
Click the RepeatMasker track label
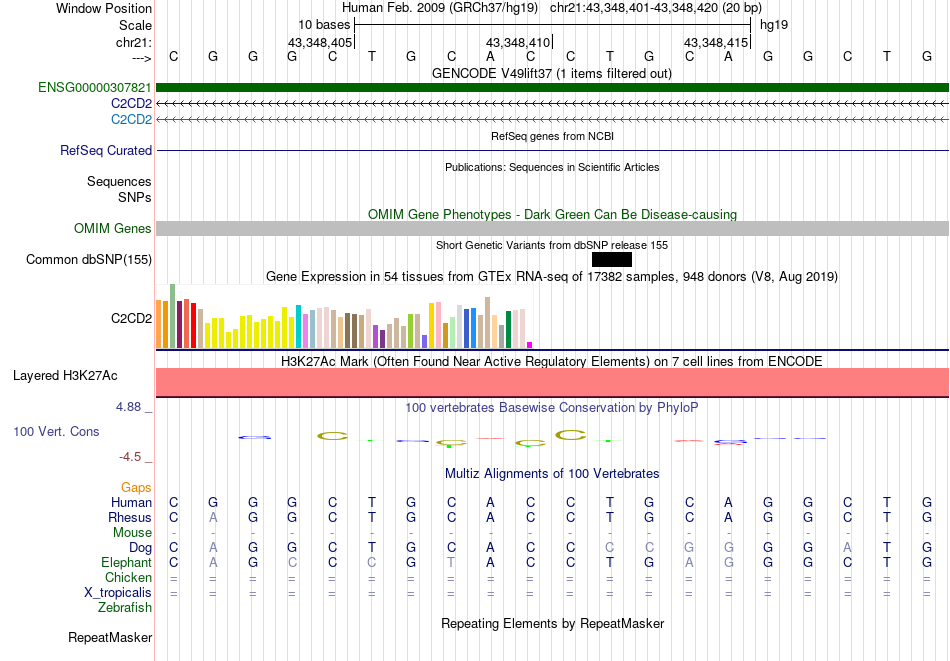110,637
